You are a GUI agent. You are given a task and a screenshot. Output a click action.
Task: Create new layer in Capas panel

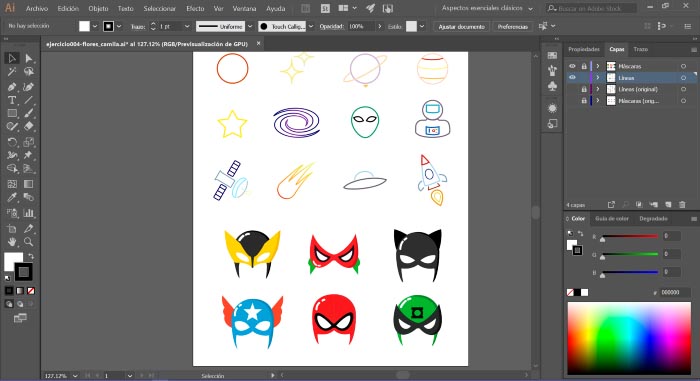668,205
